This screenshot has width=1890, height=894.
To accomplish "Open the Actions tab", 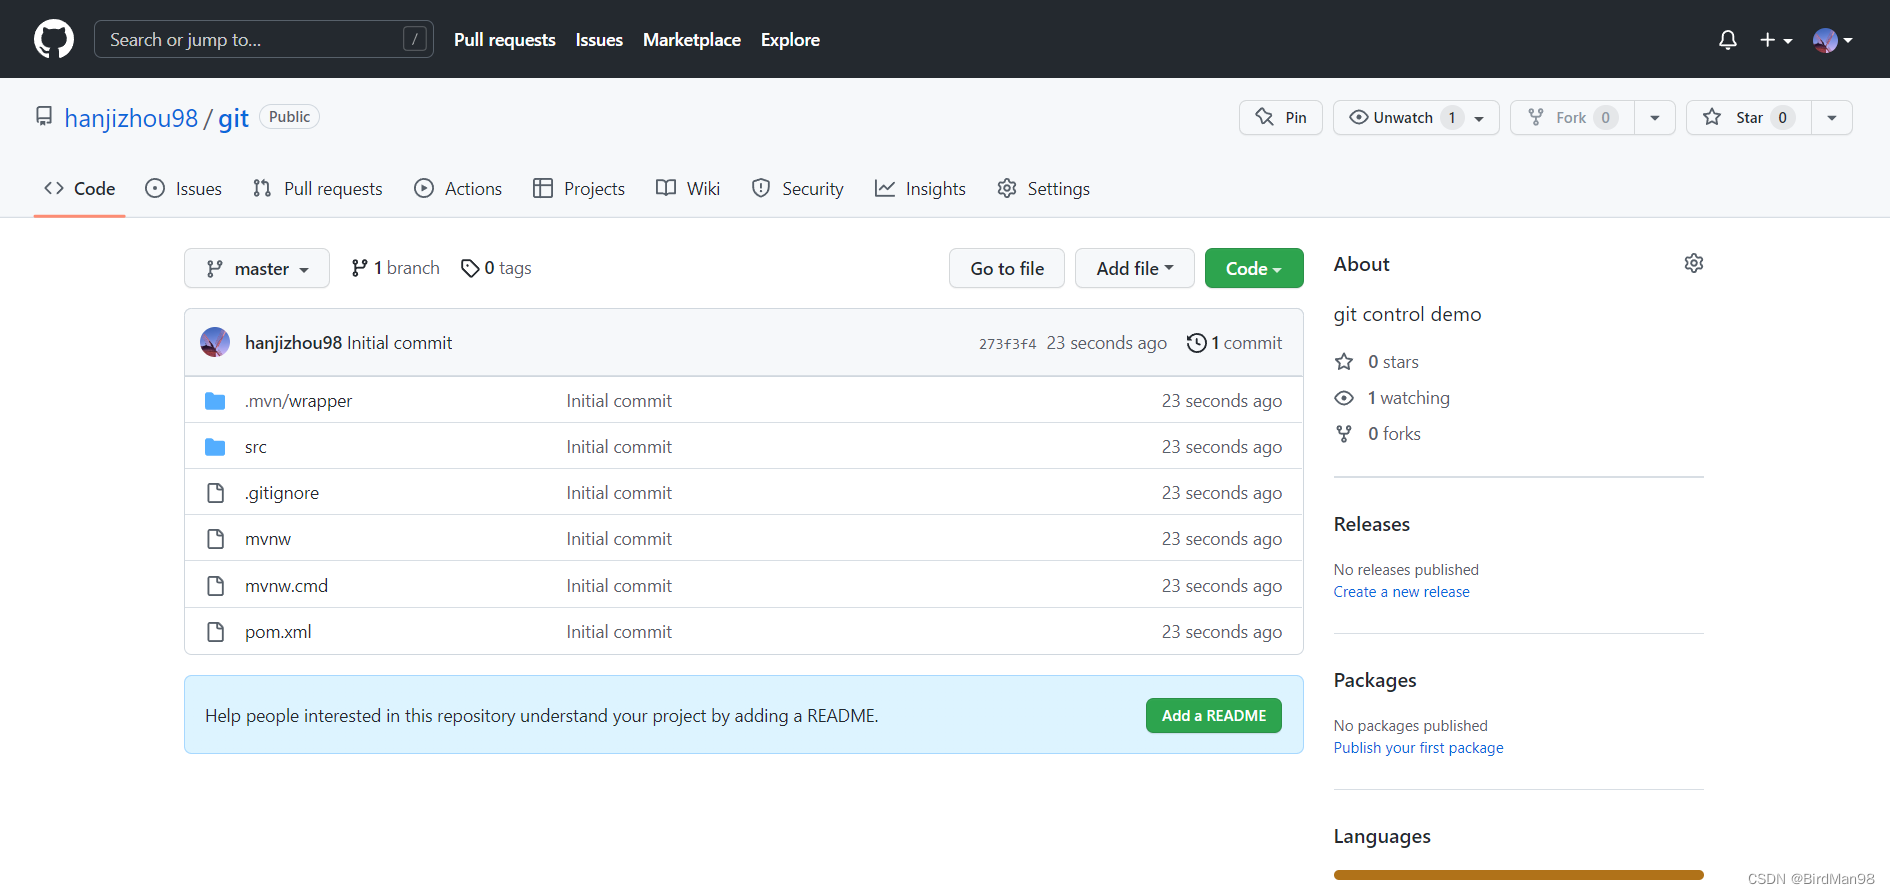I will 458,188.
